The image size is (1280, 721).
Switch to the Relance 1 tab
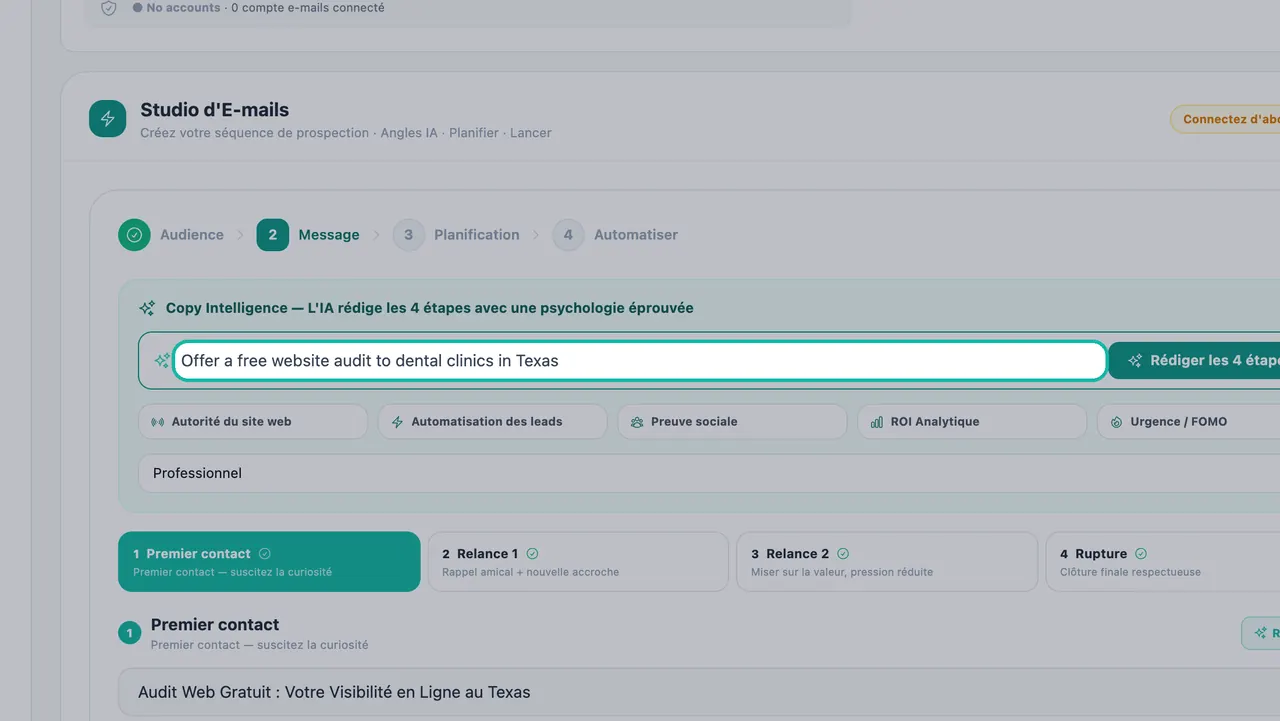pyautogui.click(x=578, y=562)
